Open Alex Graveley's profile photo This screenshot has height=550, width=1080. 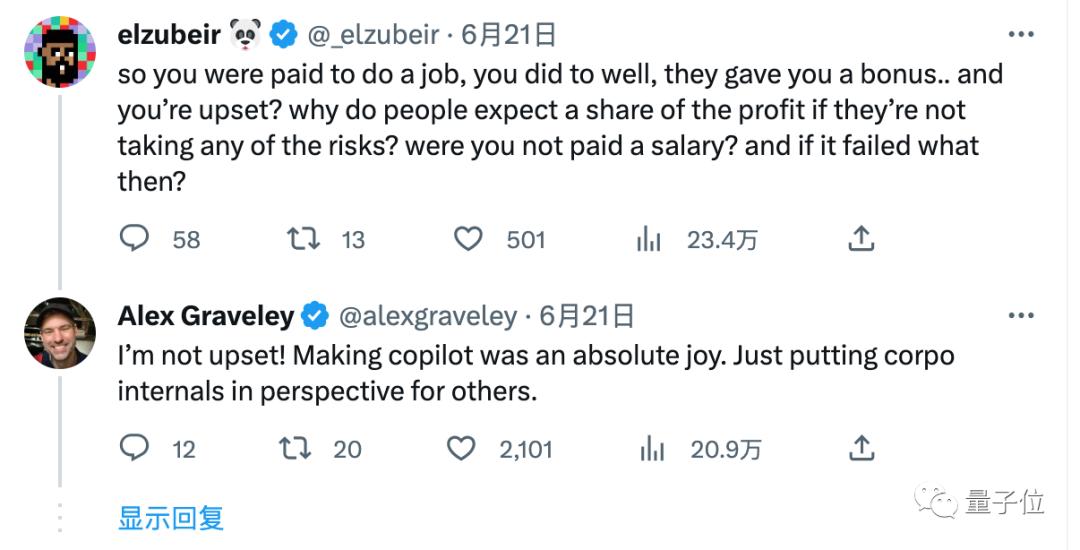tap(60, 333)
